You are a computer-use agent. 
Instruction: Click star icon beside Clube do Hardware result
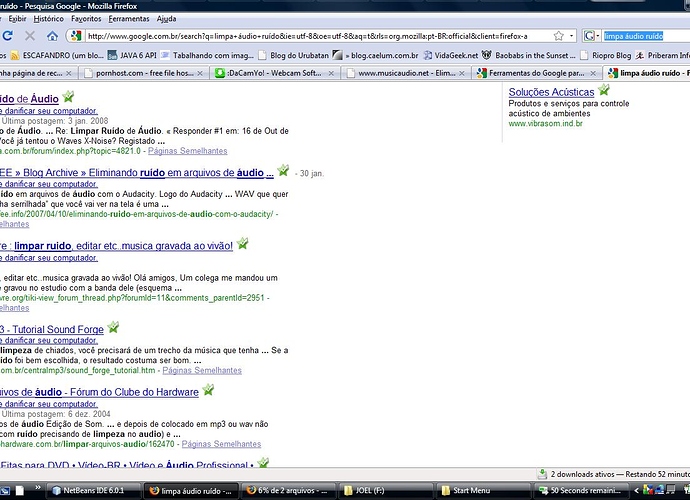[208, 390]
